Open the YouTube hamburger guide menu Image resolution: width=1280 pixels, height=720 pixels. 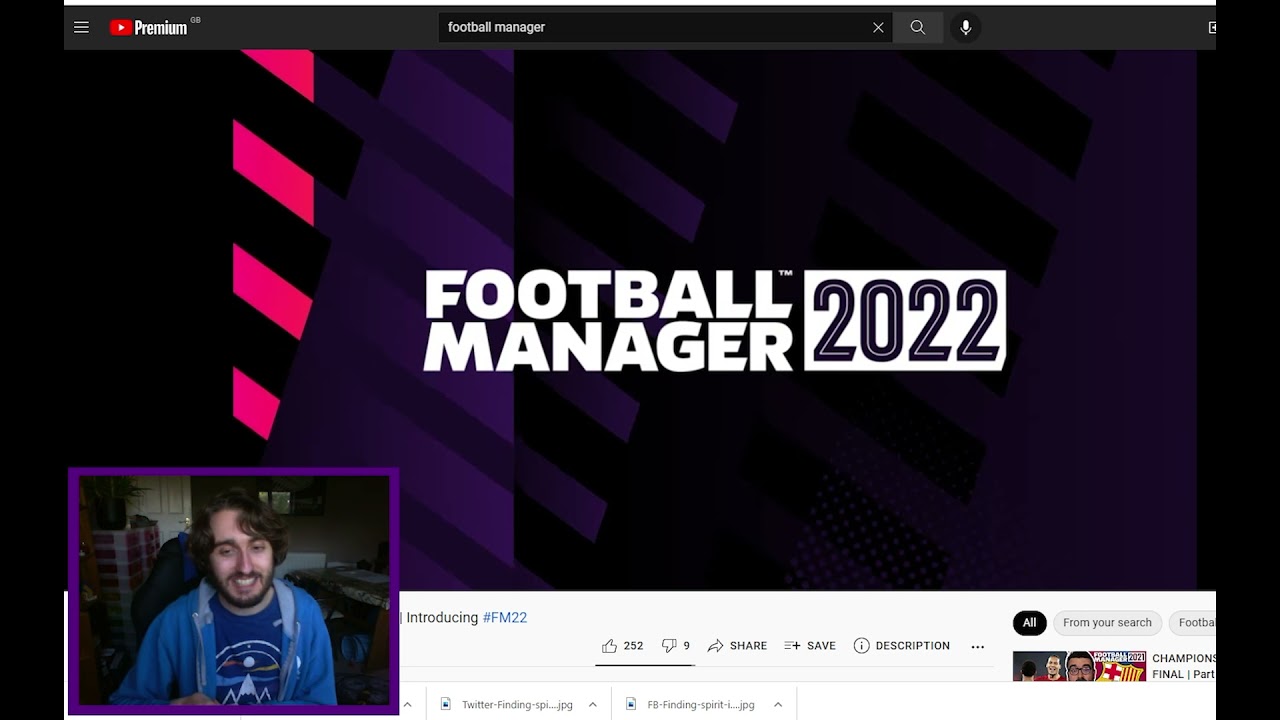tap(81, 27)
